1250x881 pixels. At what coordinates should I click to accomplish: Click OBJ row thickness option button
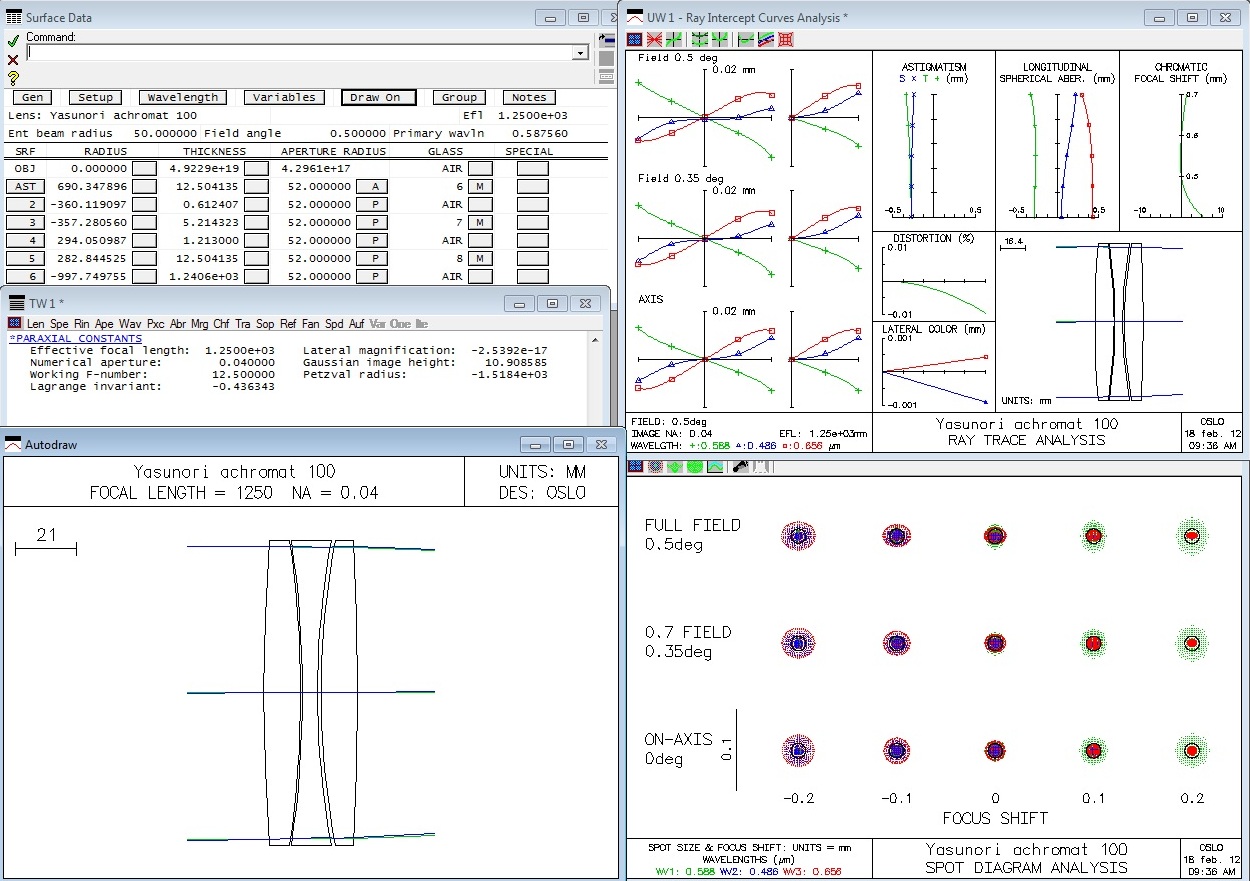click(257, 169)
